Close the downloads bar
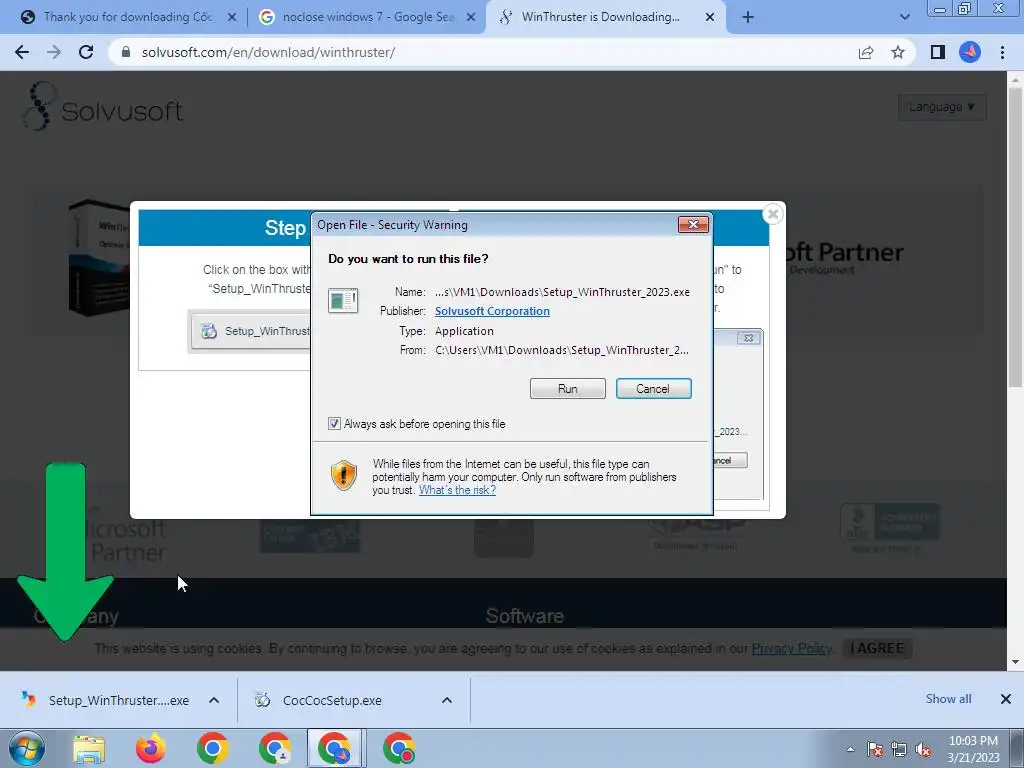 coord(1006,699)
